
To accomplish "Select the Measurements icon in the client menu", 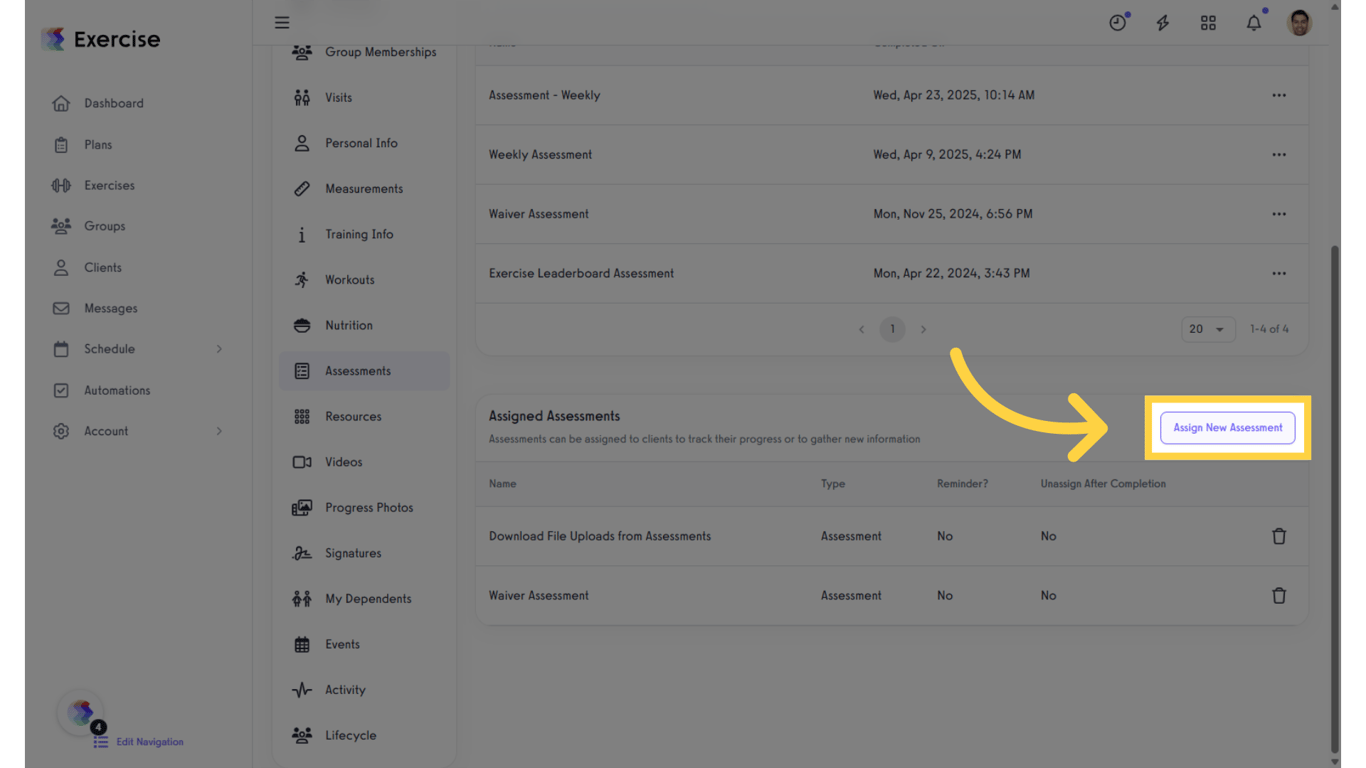I will tap(301, 188).
